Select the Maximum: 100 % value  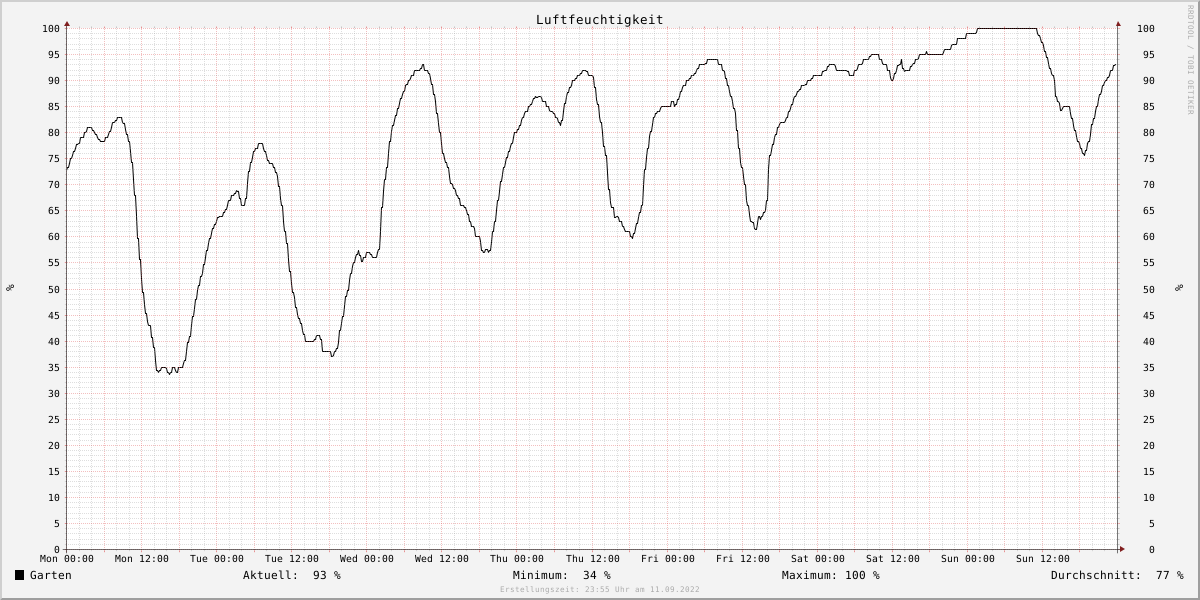(x=831, y=575)
